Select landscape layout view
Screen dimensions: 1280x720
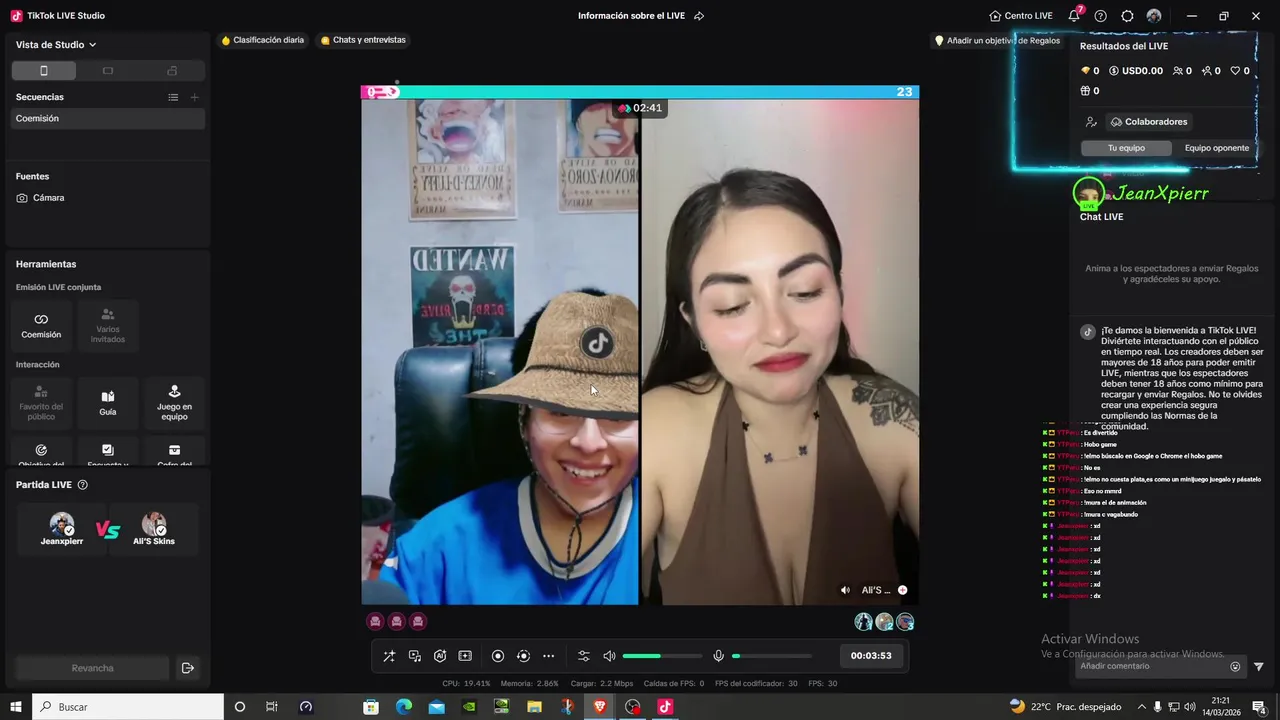[108, 71]
